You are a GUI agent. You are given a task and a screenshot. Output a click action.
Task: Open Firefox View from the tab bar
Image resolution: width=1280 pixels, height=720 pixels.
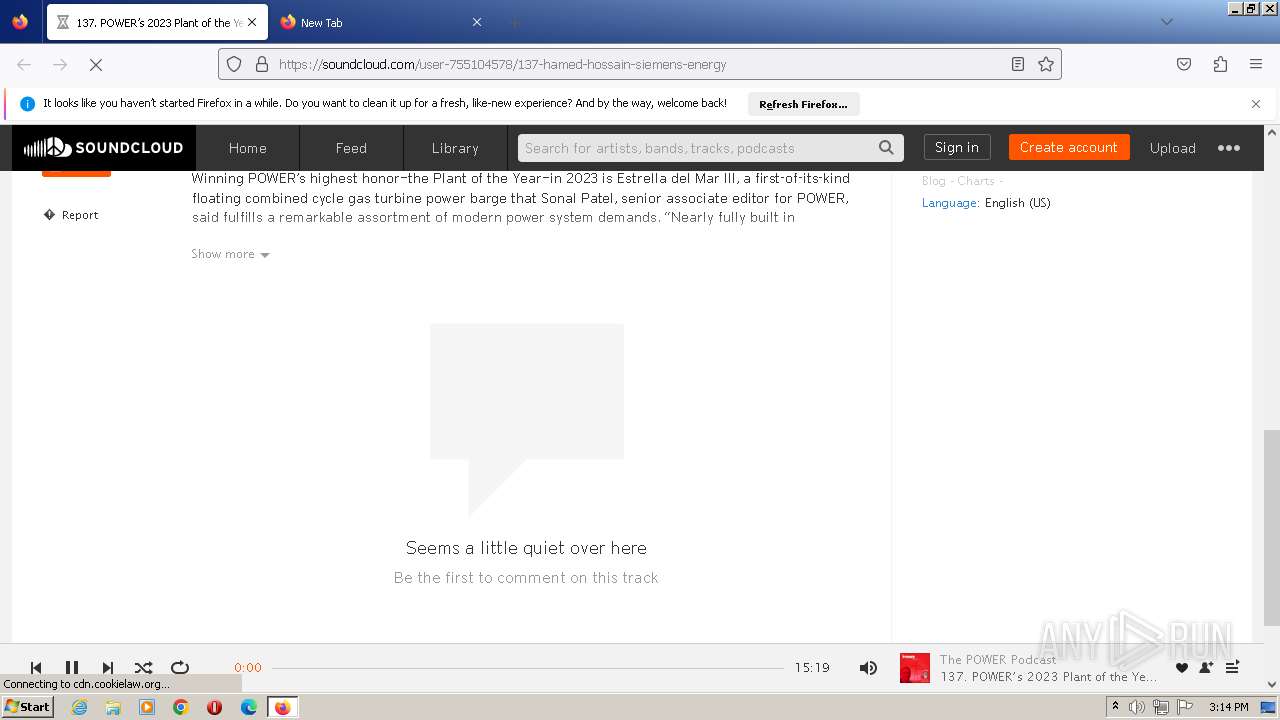point(20,22)
